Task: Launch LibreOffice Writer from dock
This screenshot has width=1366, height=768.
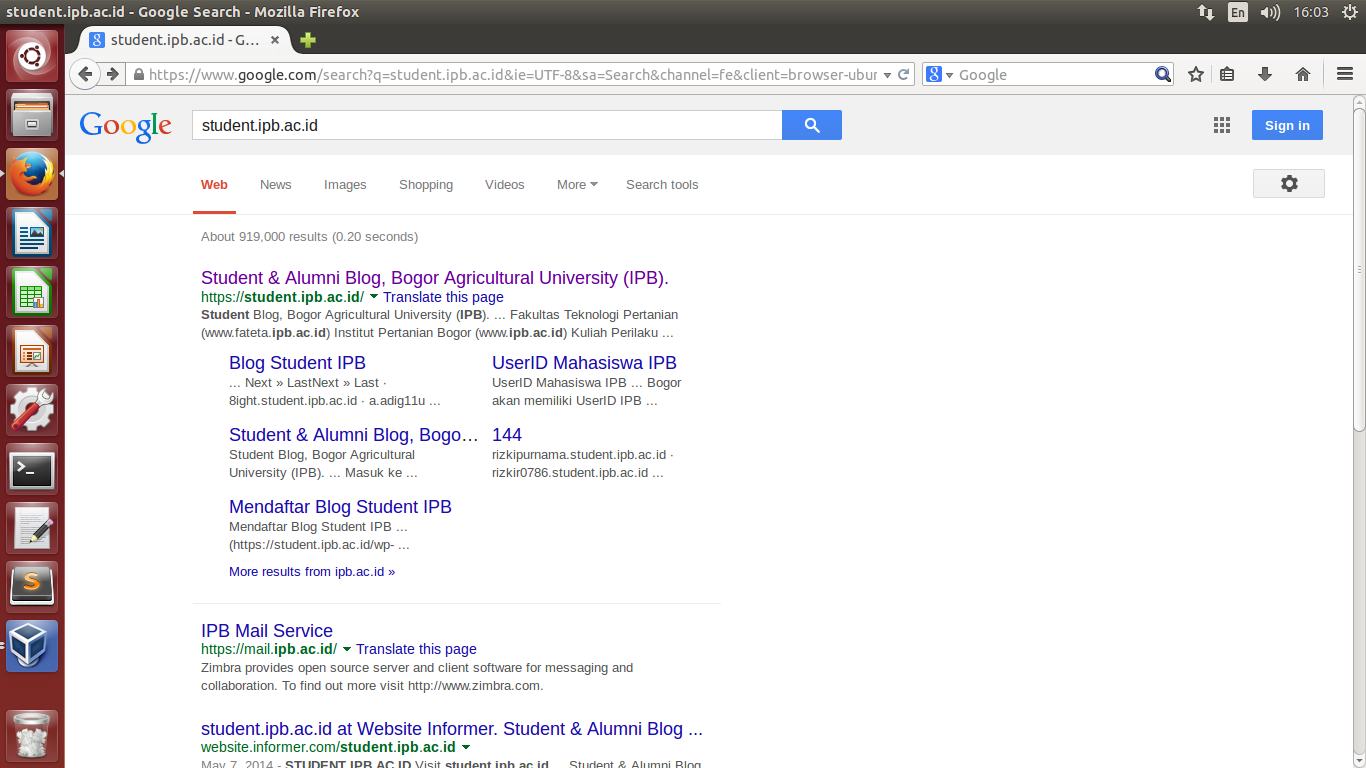Action: point(33,233)
